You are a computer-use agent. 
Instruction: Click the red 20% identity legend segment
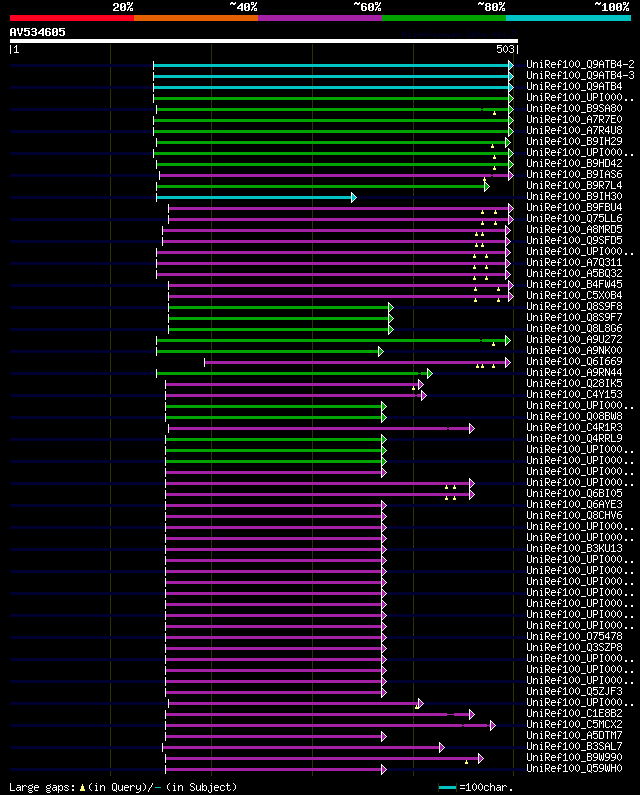click(72, 18)
